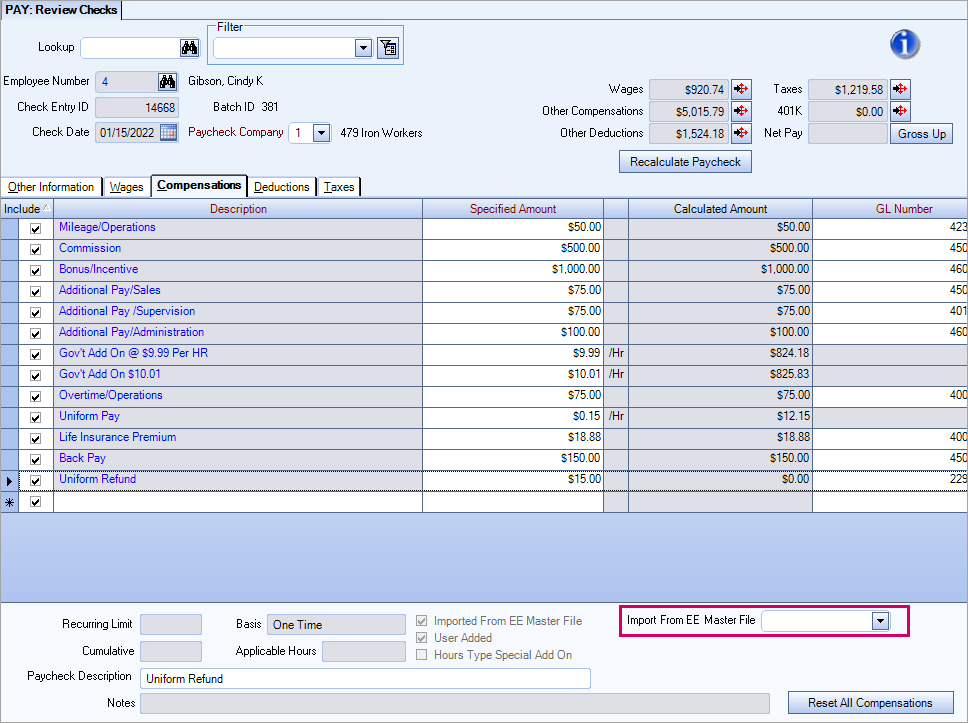Switch to the Deductions tab

pos(282,186)
